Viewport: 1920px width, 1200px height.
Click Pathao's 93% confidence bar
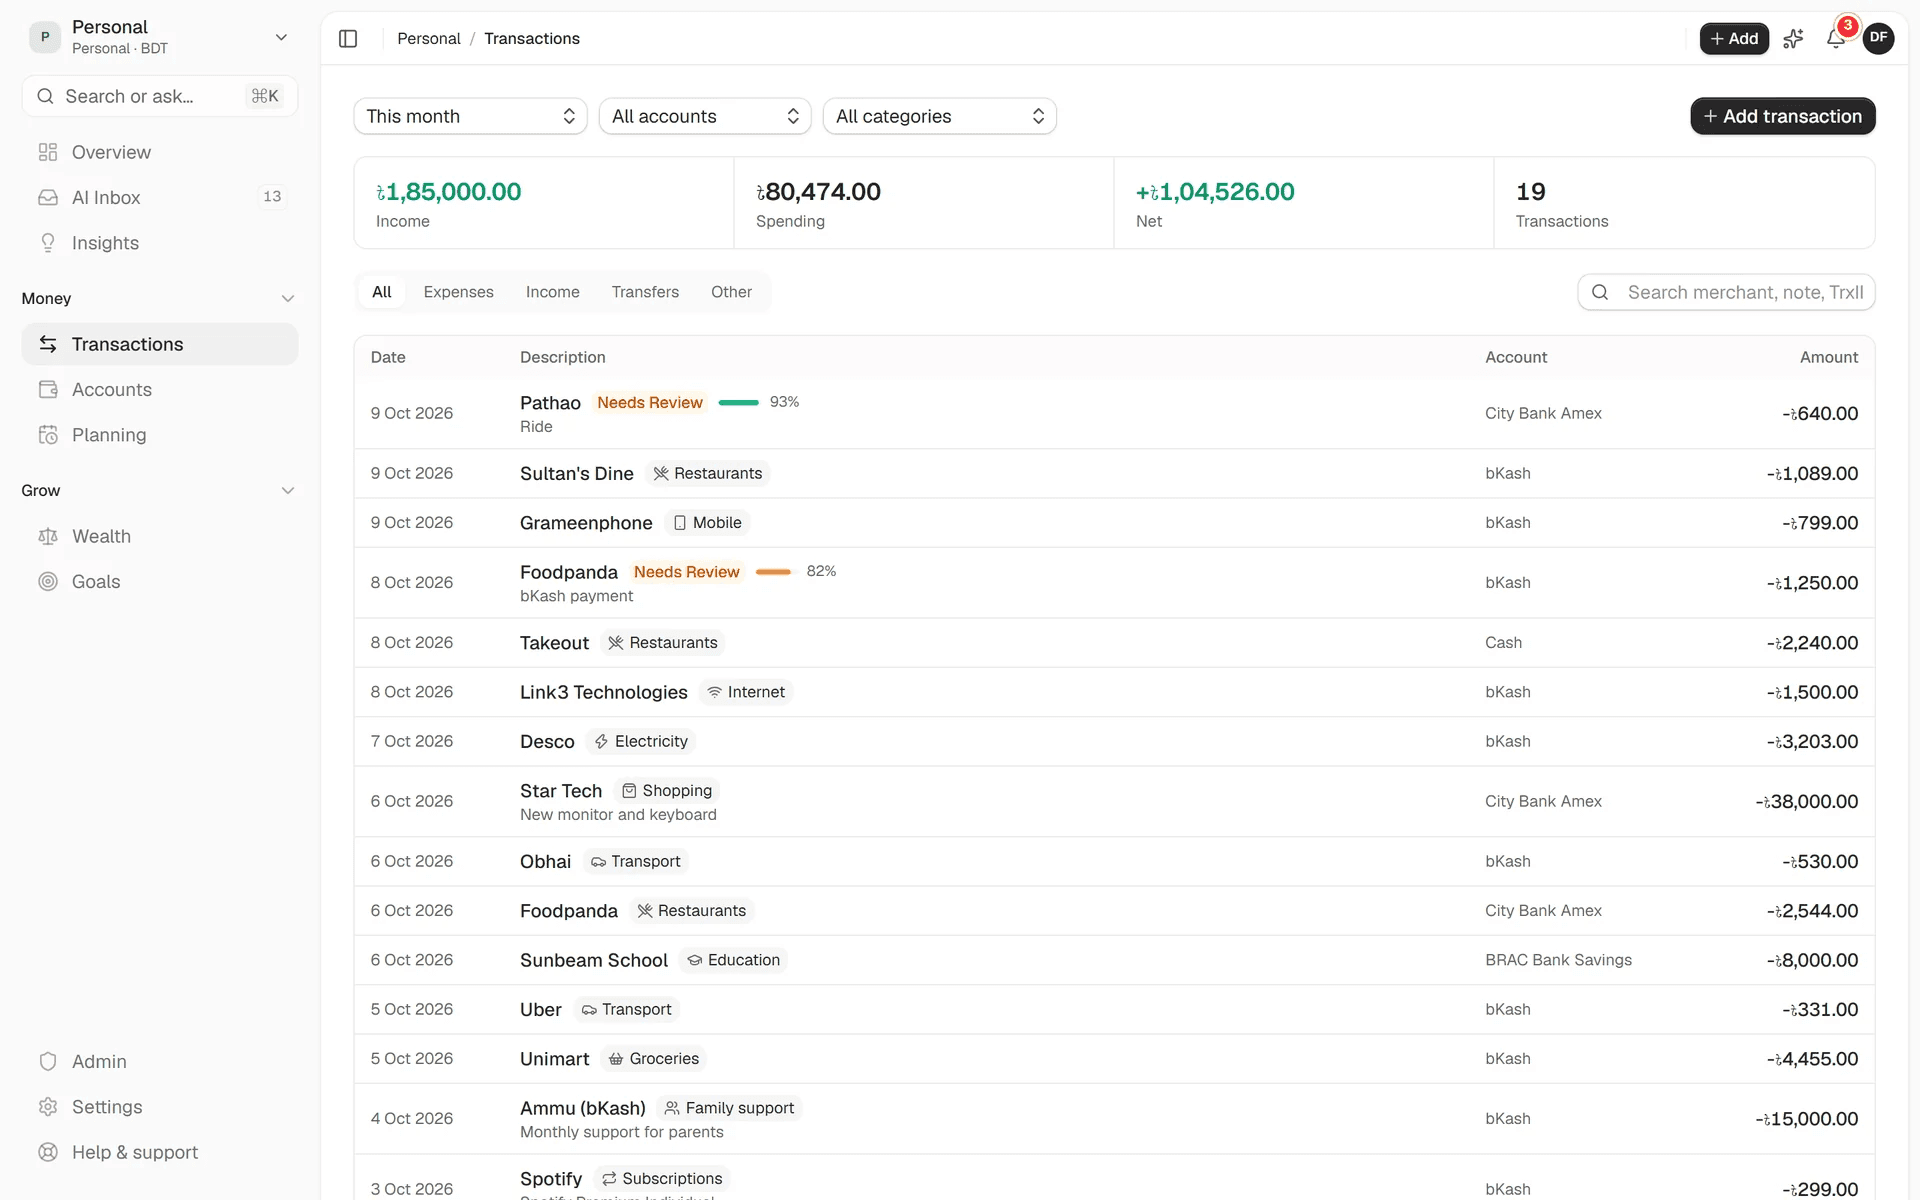pos(739,402)
